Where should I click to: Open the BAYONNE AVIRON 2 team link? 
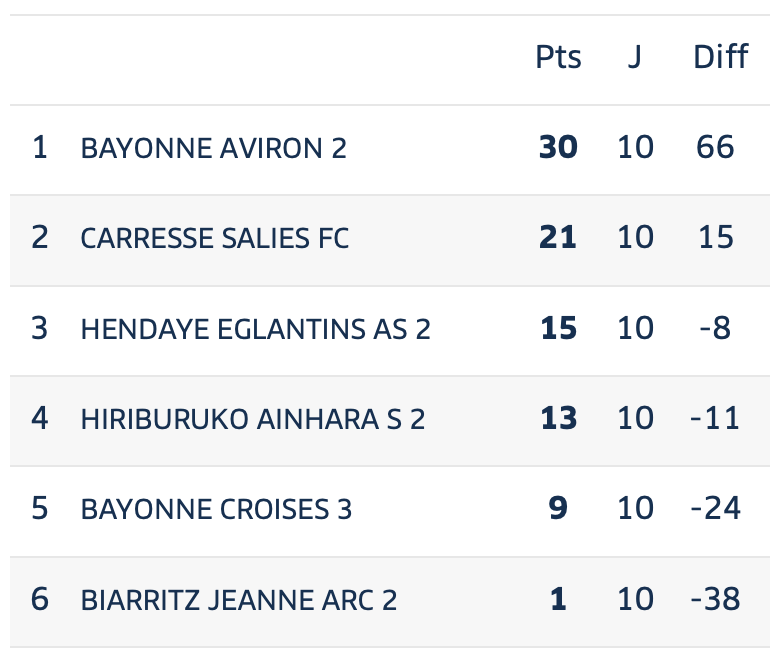click(x=213, y=148)
